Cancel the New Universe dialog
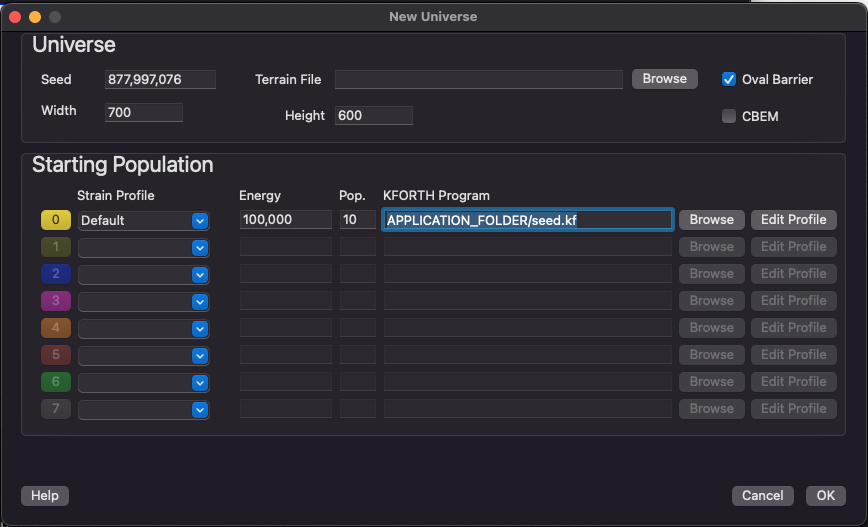 coord(762,495)
